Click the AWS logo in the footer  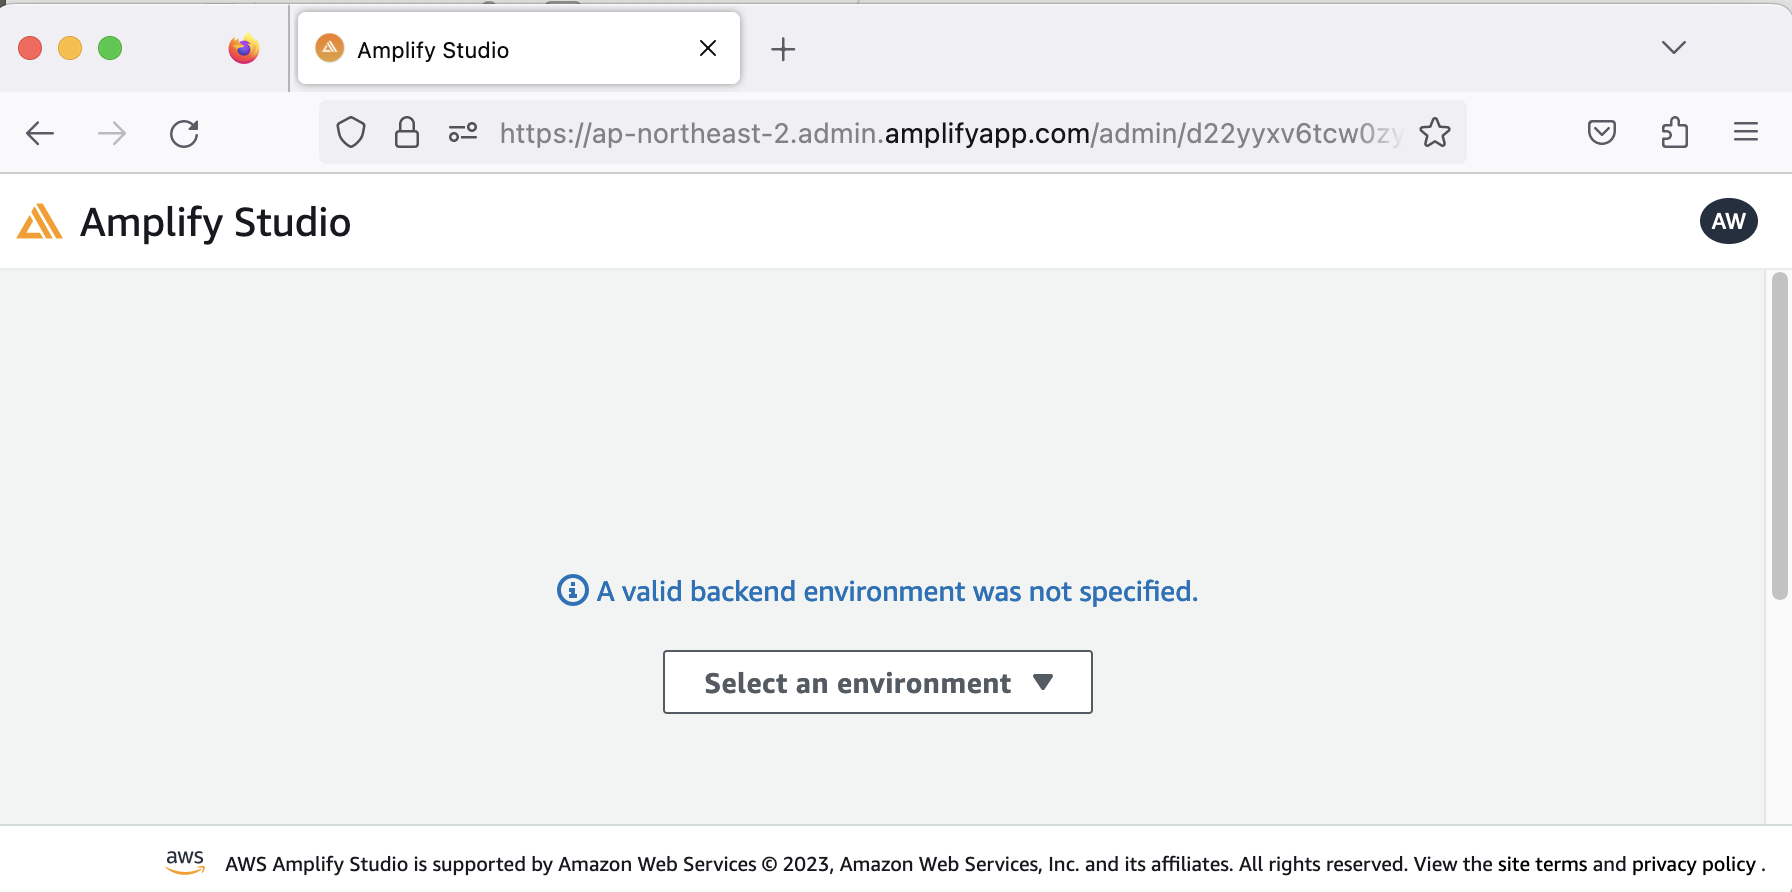click(x=184, y=861)
